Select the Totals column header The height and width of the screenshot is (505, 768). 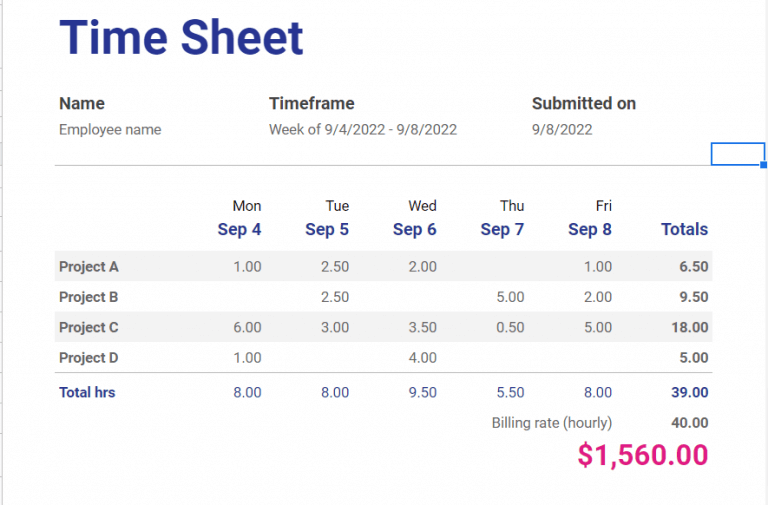(x=684, y=230)
